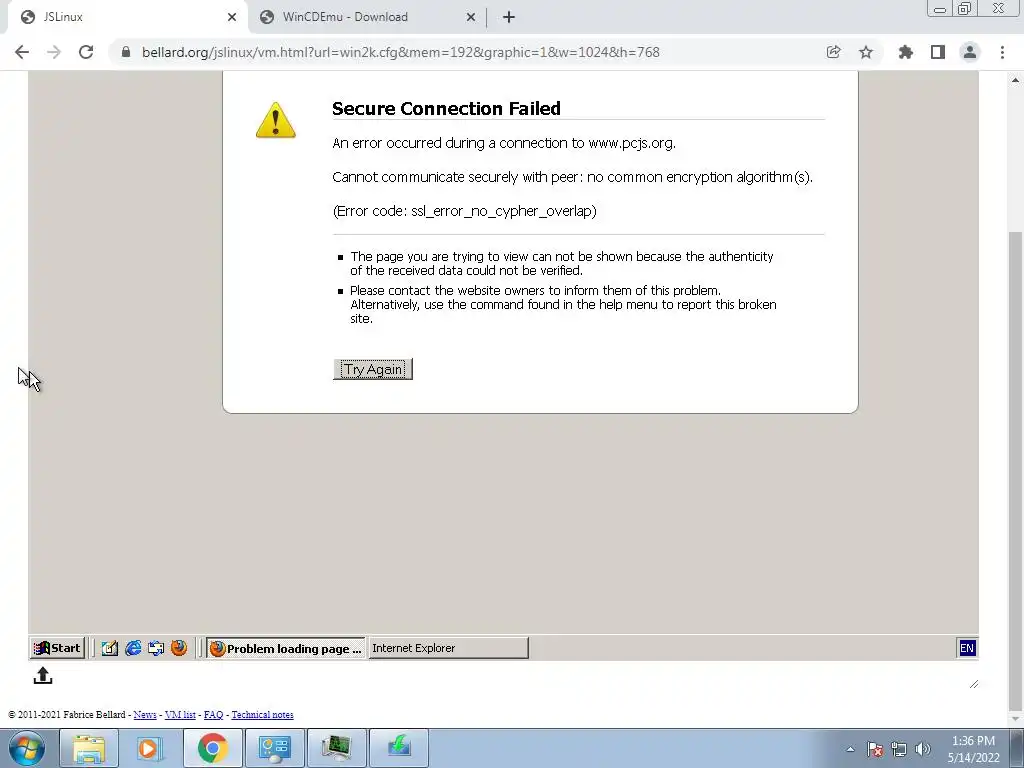Open the Windows 2000 Start menu

pyautogui.click(x=57, y=648)
